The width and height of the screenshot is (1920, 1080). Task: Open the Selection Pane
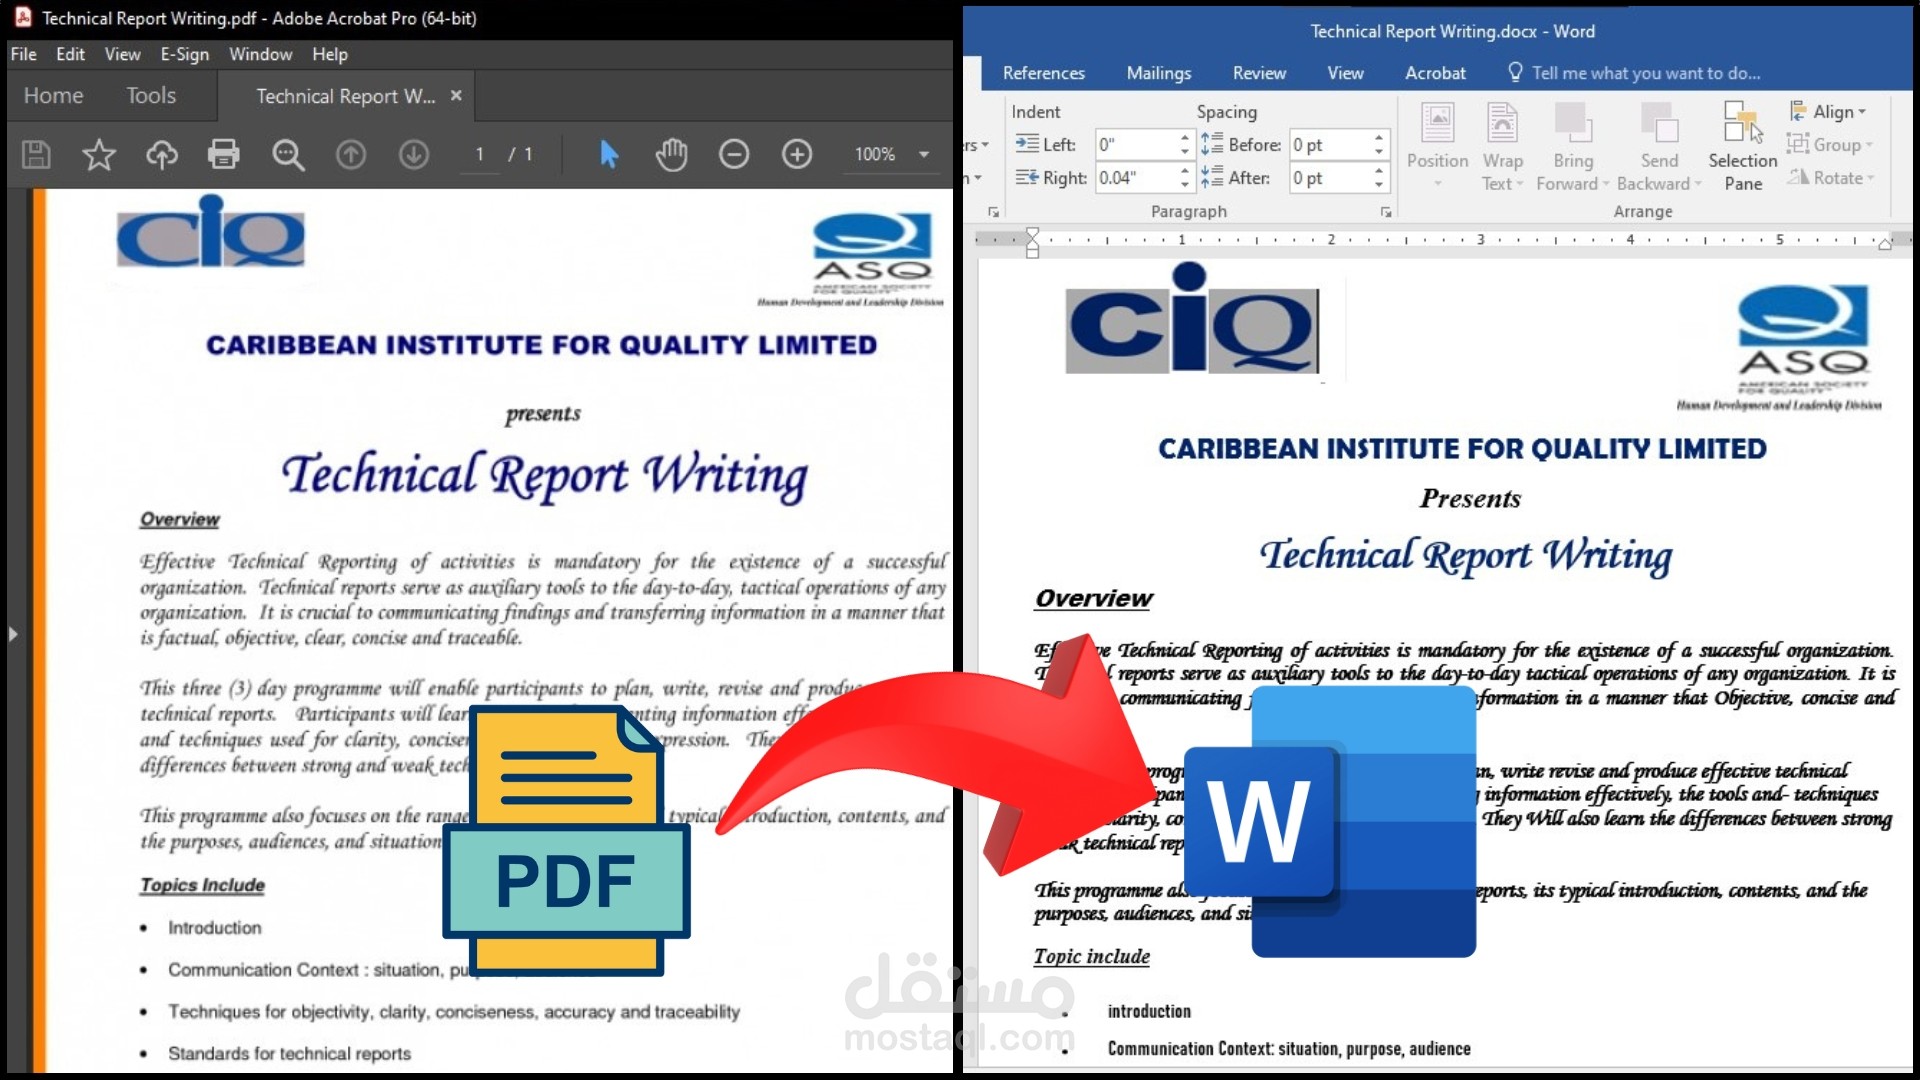pyautogui.click(x=1743, y=145)
